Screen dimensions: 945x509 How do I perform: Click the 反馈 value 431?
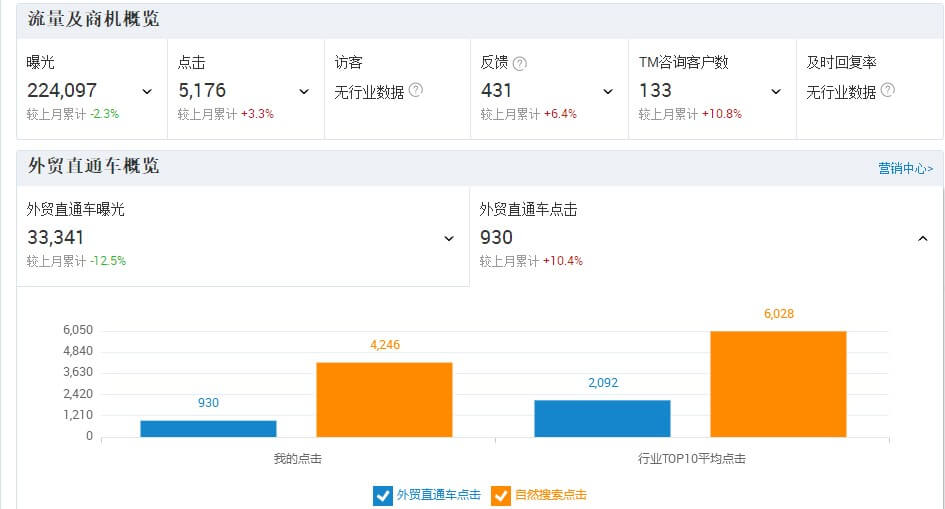[x=497, y=90]
